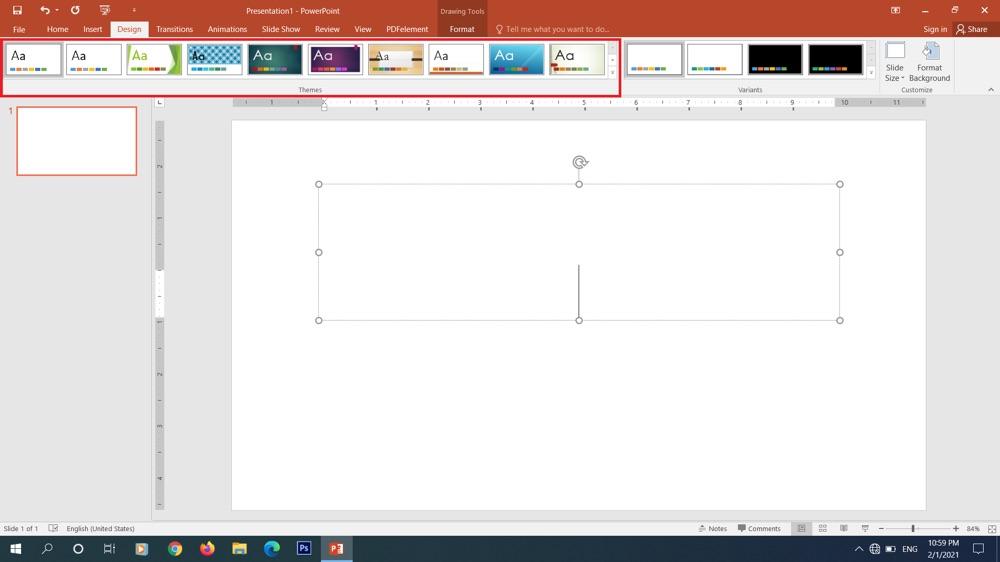Undo the last action
Image resolution: width=1000 pixels, height=562 pixels.
click(44, 10)
